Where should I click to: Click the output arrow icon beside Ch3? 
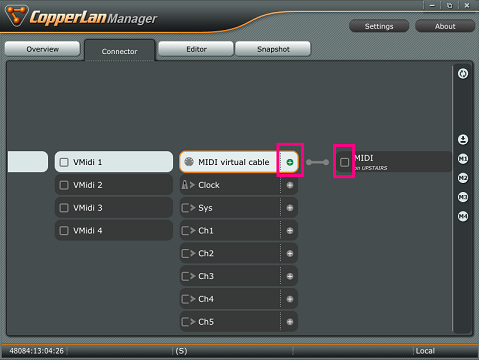tap(188, 276)
